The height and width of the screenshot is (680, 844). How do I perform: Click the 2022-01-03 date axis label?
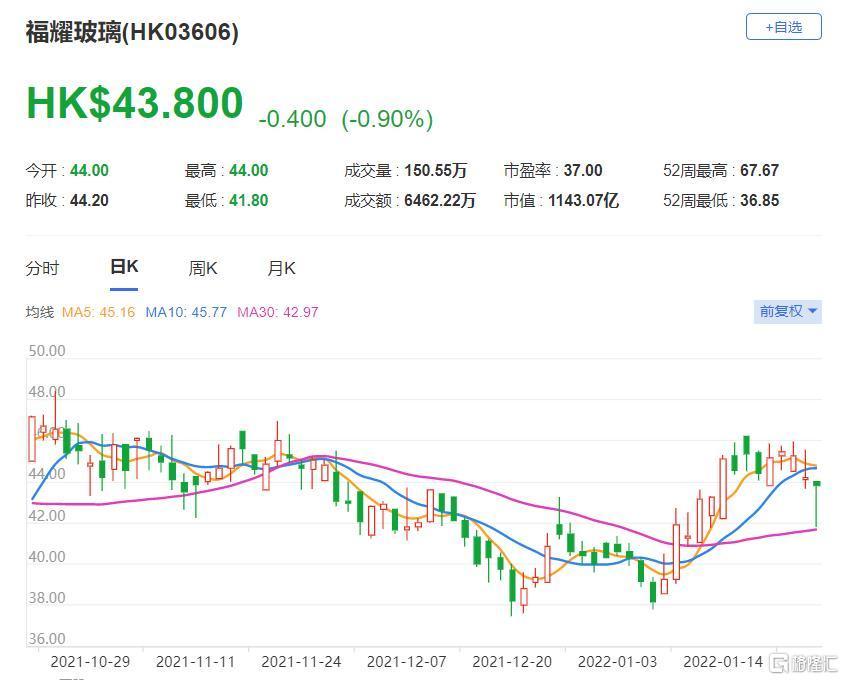coord(617,662)
